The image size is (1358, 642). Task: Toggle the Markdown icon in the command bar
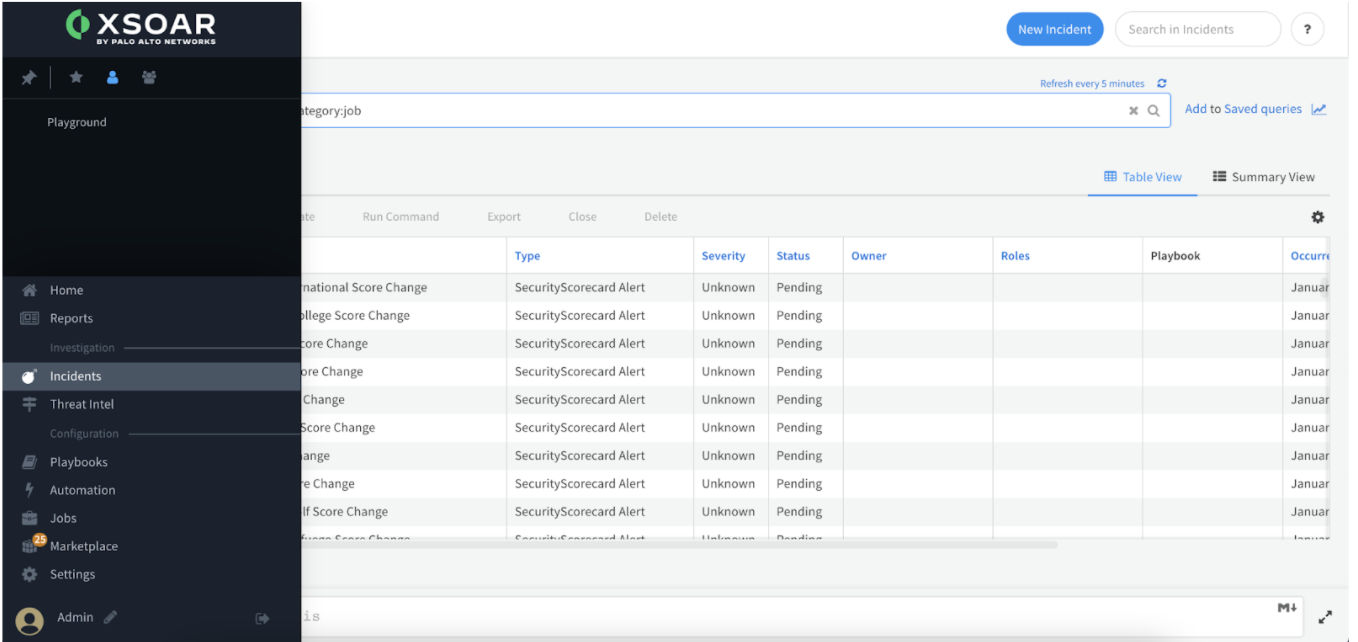(x=1287, y=608)
